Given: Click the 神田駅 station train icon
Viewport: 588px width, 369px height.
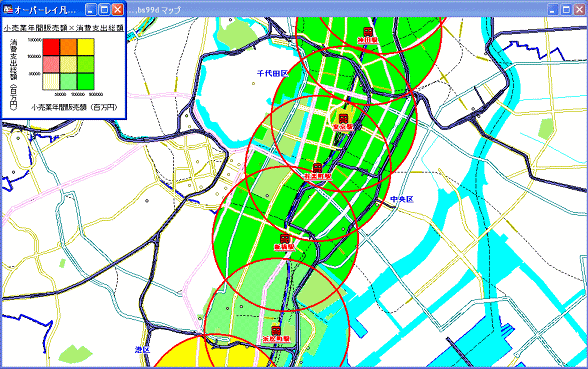Looking at the screenshot, I should coord(368,32).
